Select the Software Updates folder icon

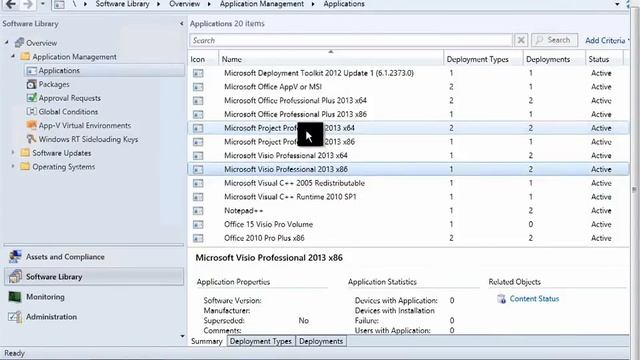coord(25,153)
